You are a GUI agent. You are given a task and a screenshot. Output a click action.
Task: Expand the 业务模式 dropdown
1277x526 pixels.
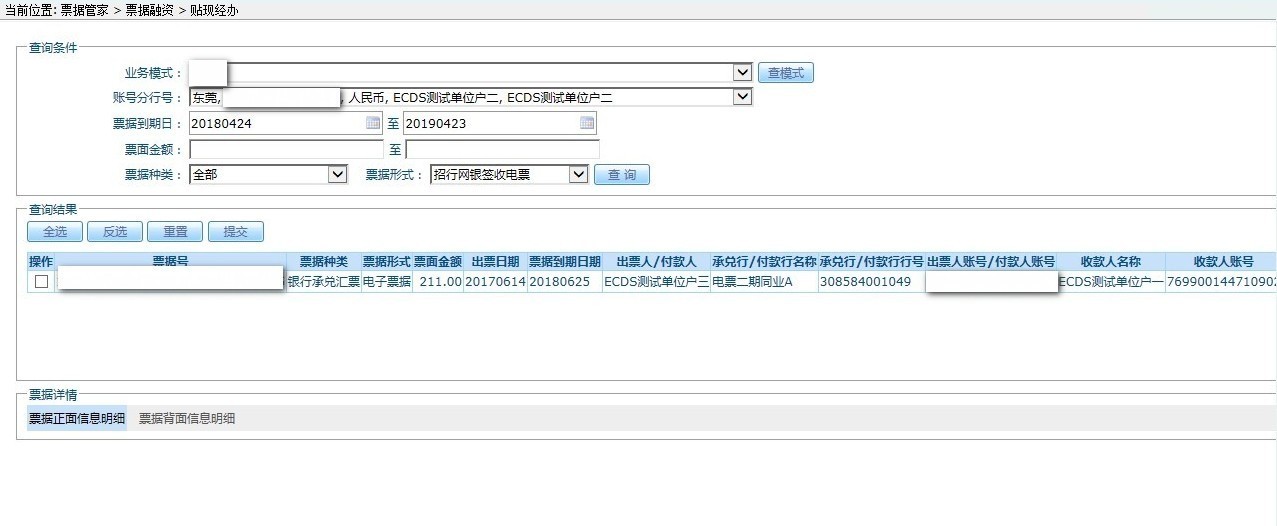click(x=742, y=73)
